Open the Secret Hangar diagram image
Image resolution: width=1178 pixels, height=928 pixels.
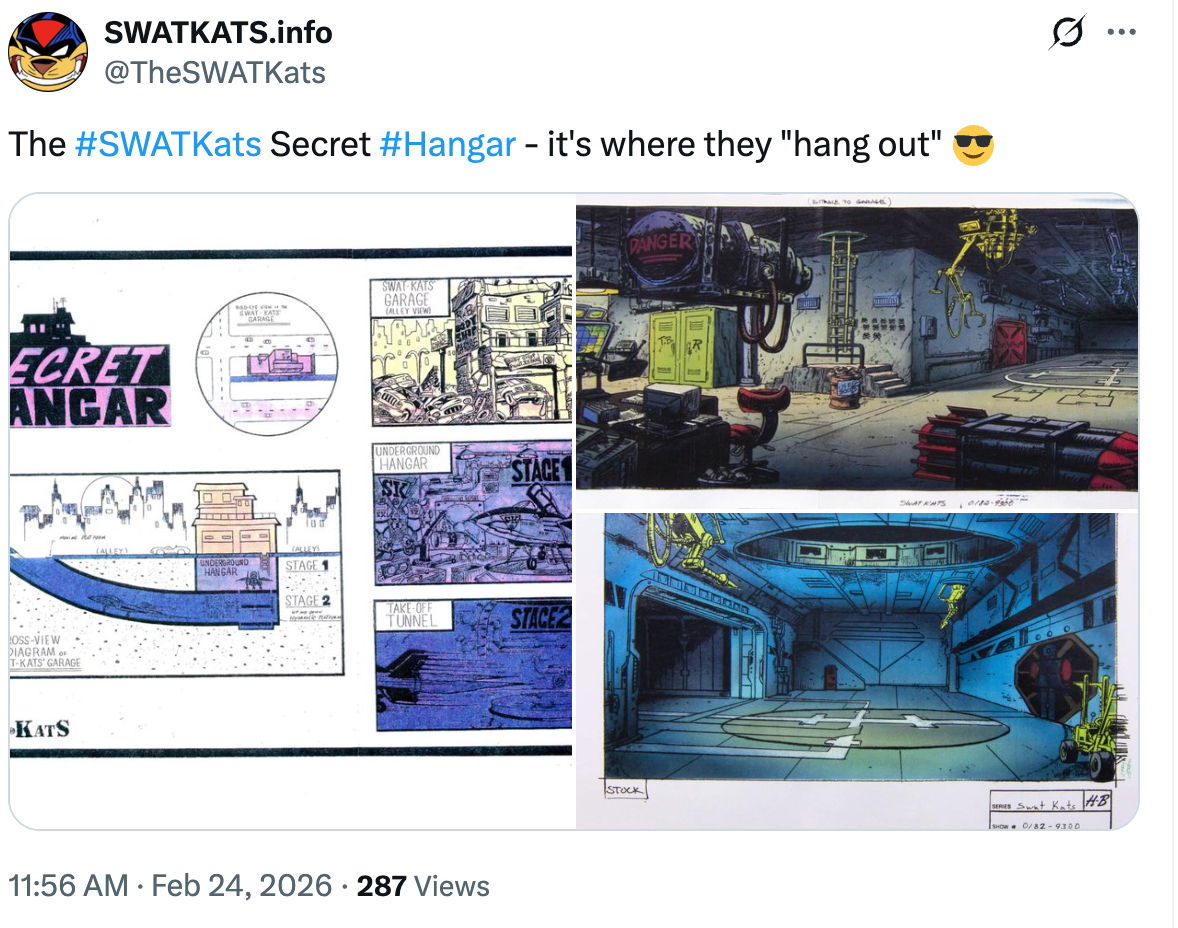coord(291,512)
